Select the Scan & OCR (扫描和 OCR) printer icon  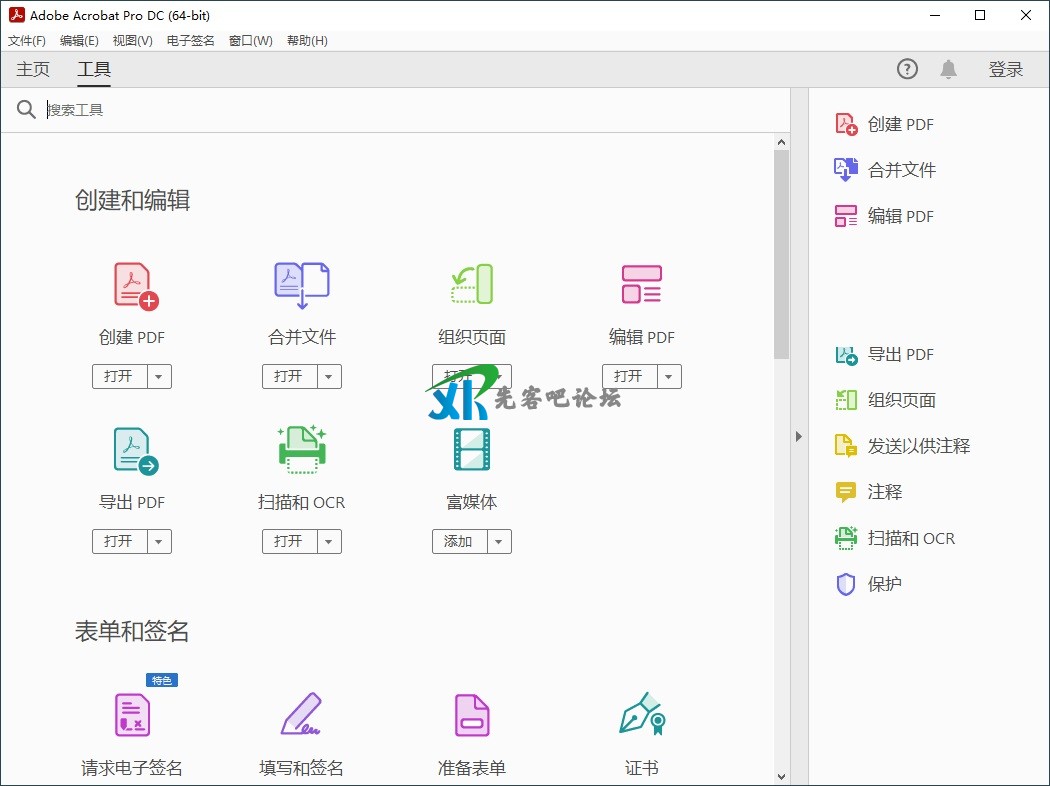pyautogui.click(x=302, y=449)
